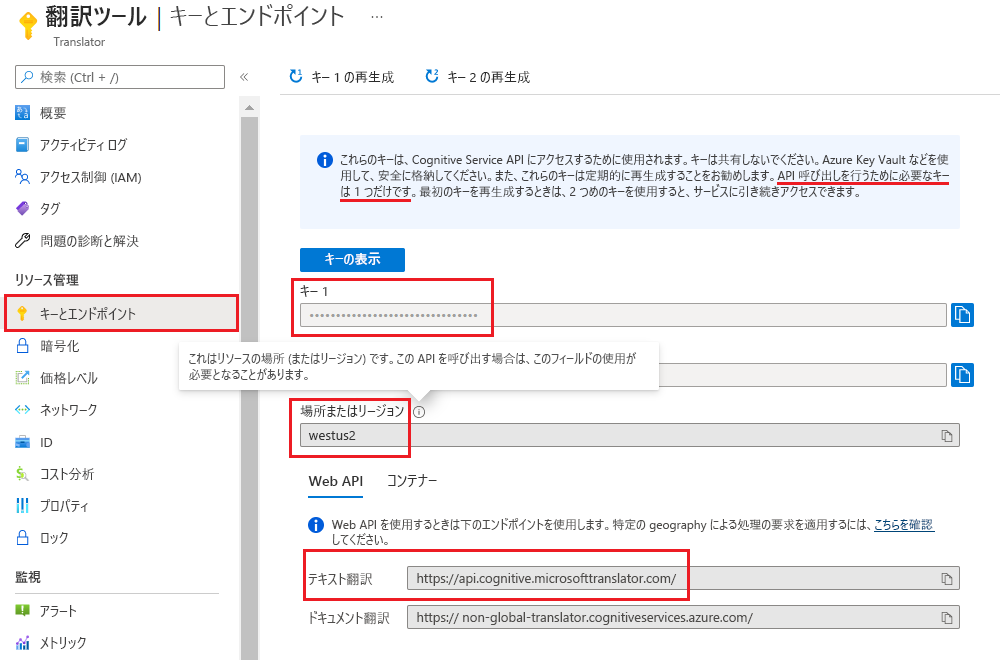Open ID in sidebar
This screenshot has width=1000, height=660.
(46, 443)
